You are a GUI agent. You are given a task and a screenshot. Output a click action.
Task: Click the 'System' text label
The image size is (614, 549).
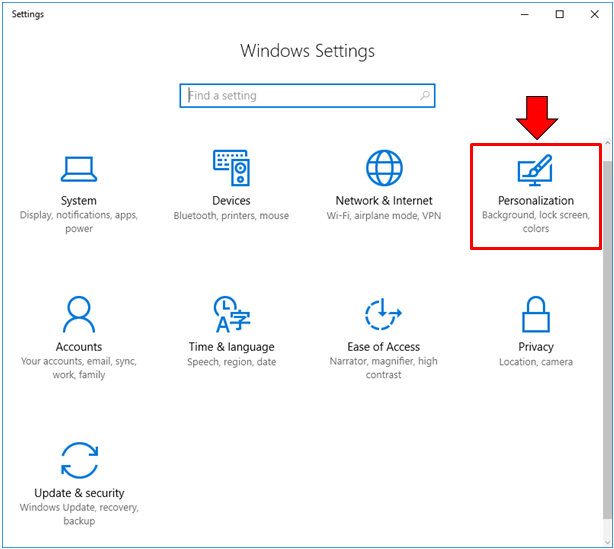coord(78,201)
